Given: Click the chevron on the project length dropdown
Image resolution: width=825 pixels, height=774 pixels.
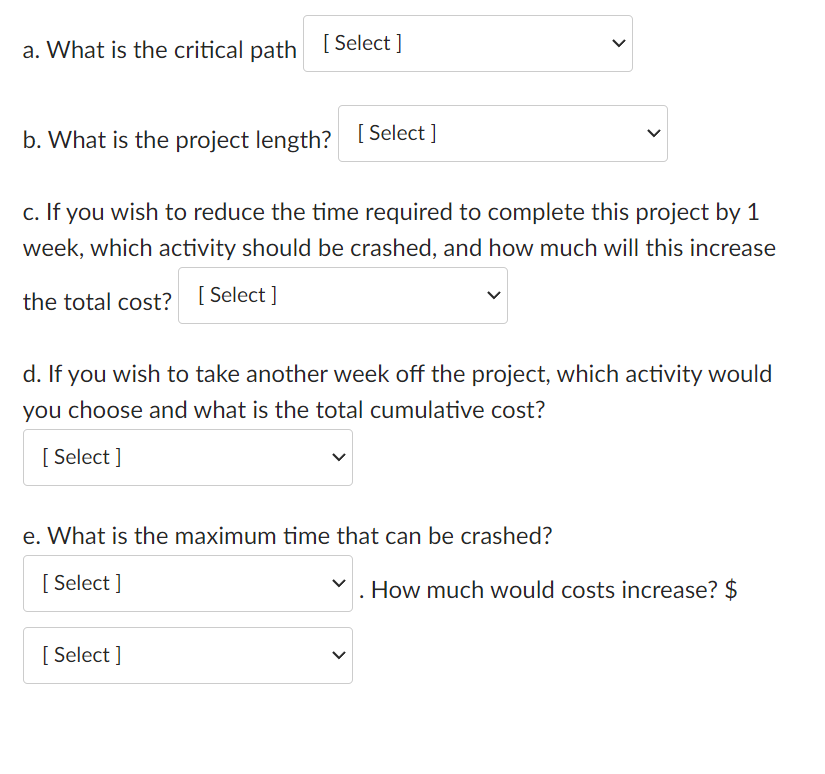Looking at the screenshot, I should point(653,133).
